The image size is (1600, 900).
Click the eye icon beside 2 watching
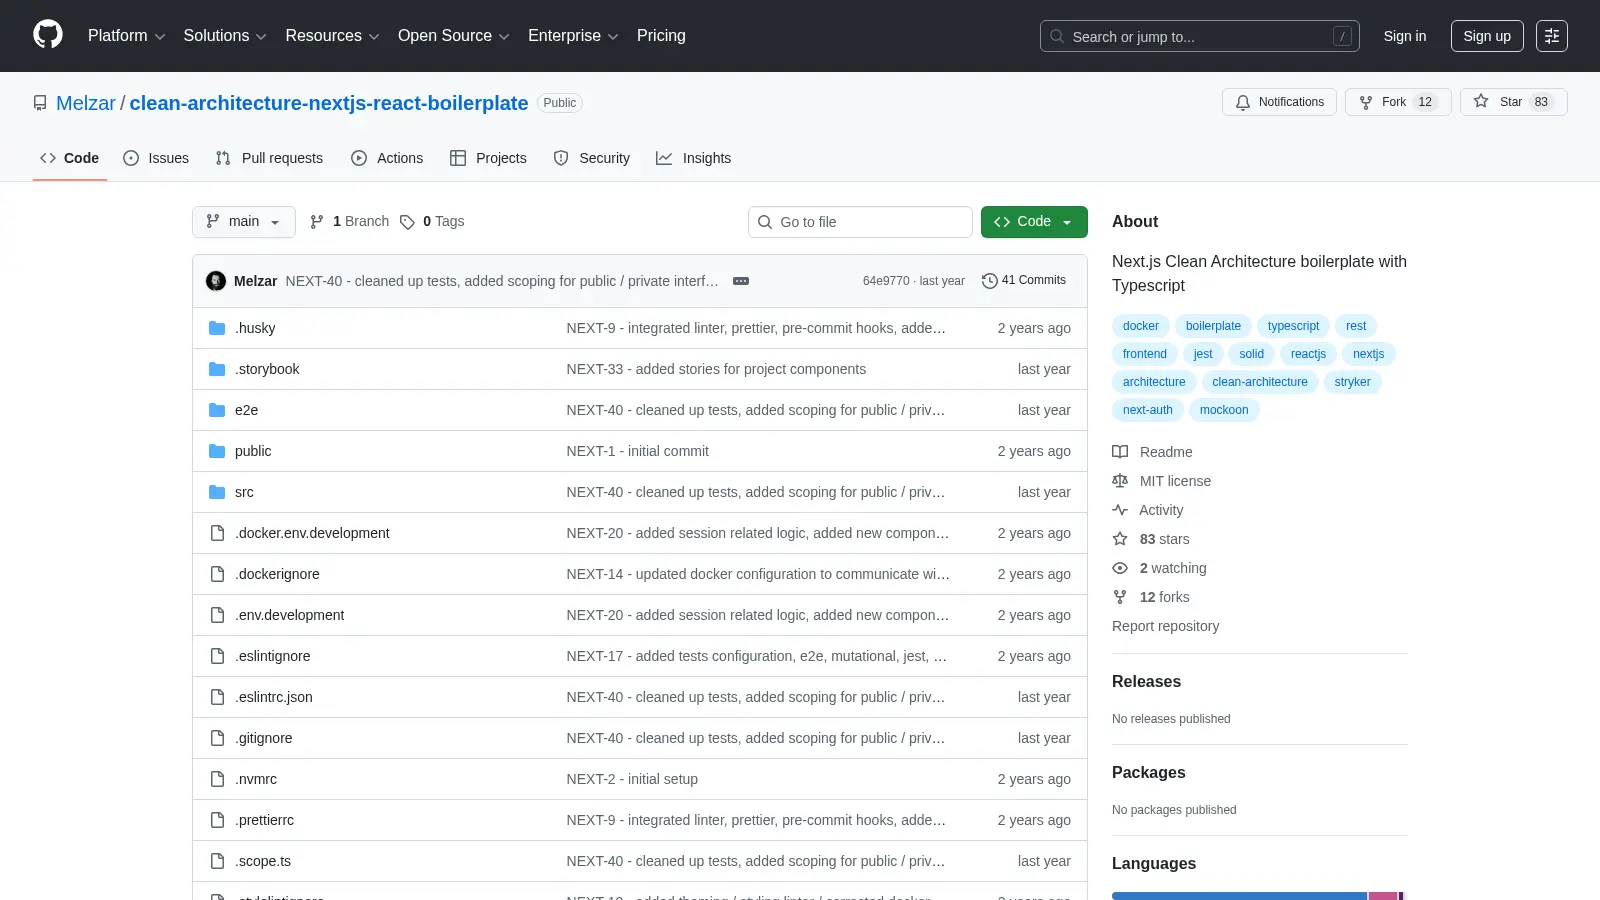coord(1120,568)
